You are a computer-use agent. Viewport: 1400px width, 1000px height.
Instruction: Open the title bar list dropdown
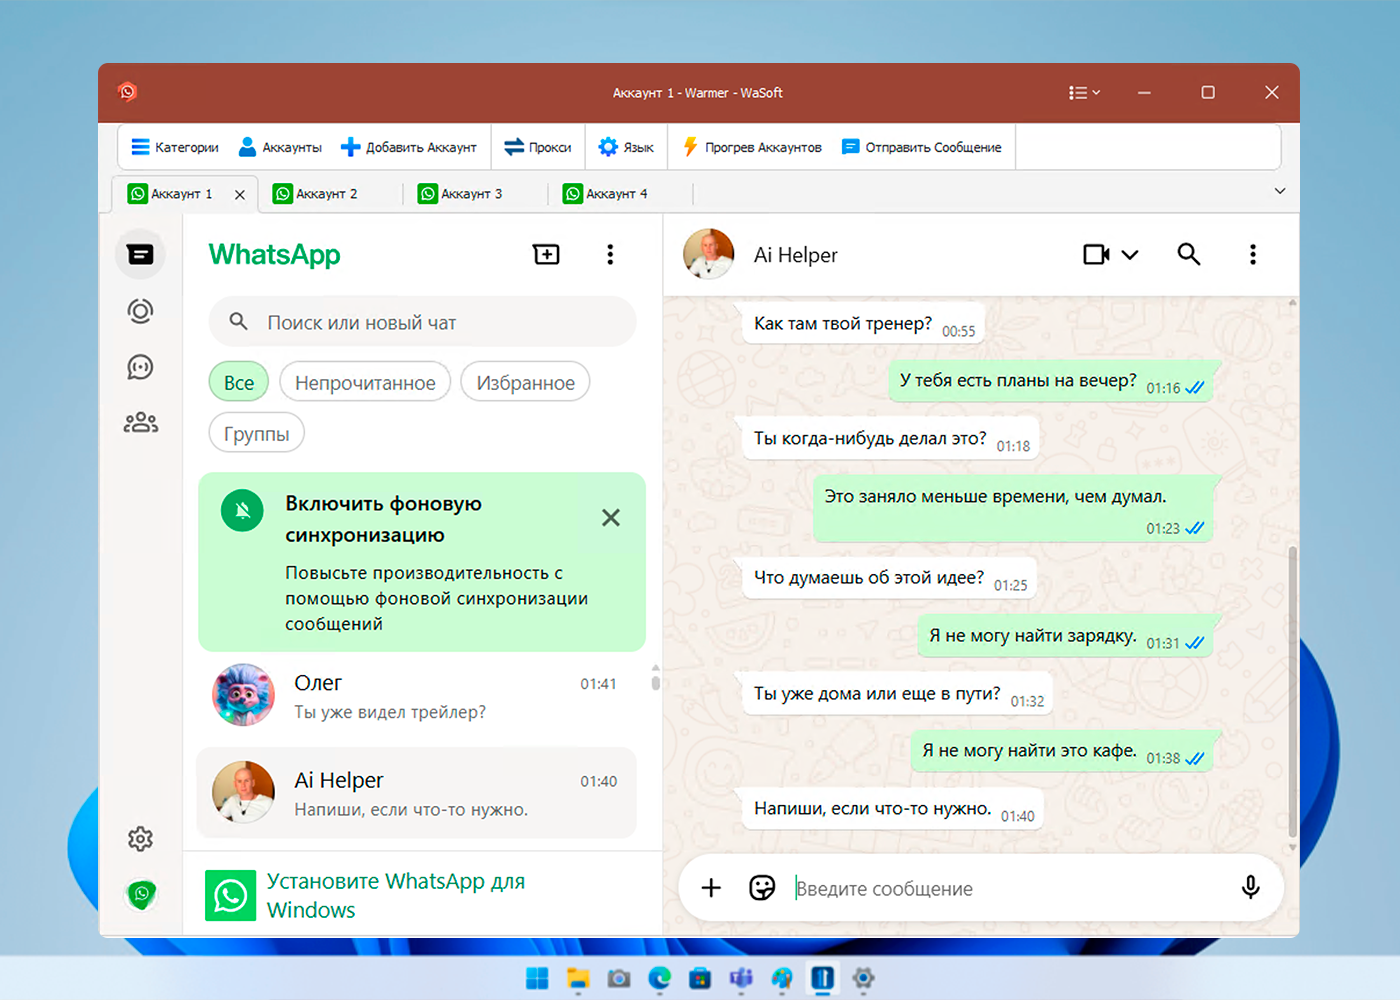1084,93
